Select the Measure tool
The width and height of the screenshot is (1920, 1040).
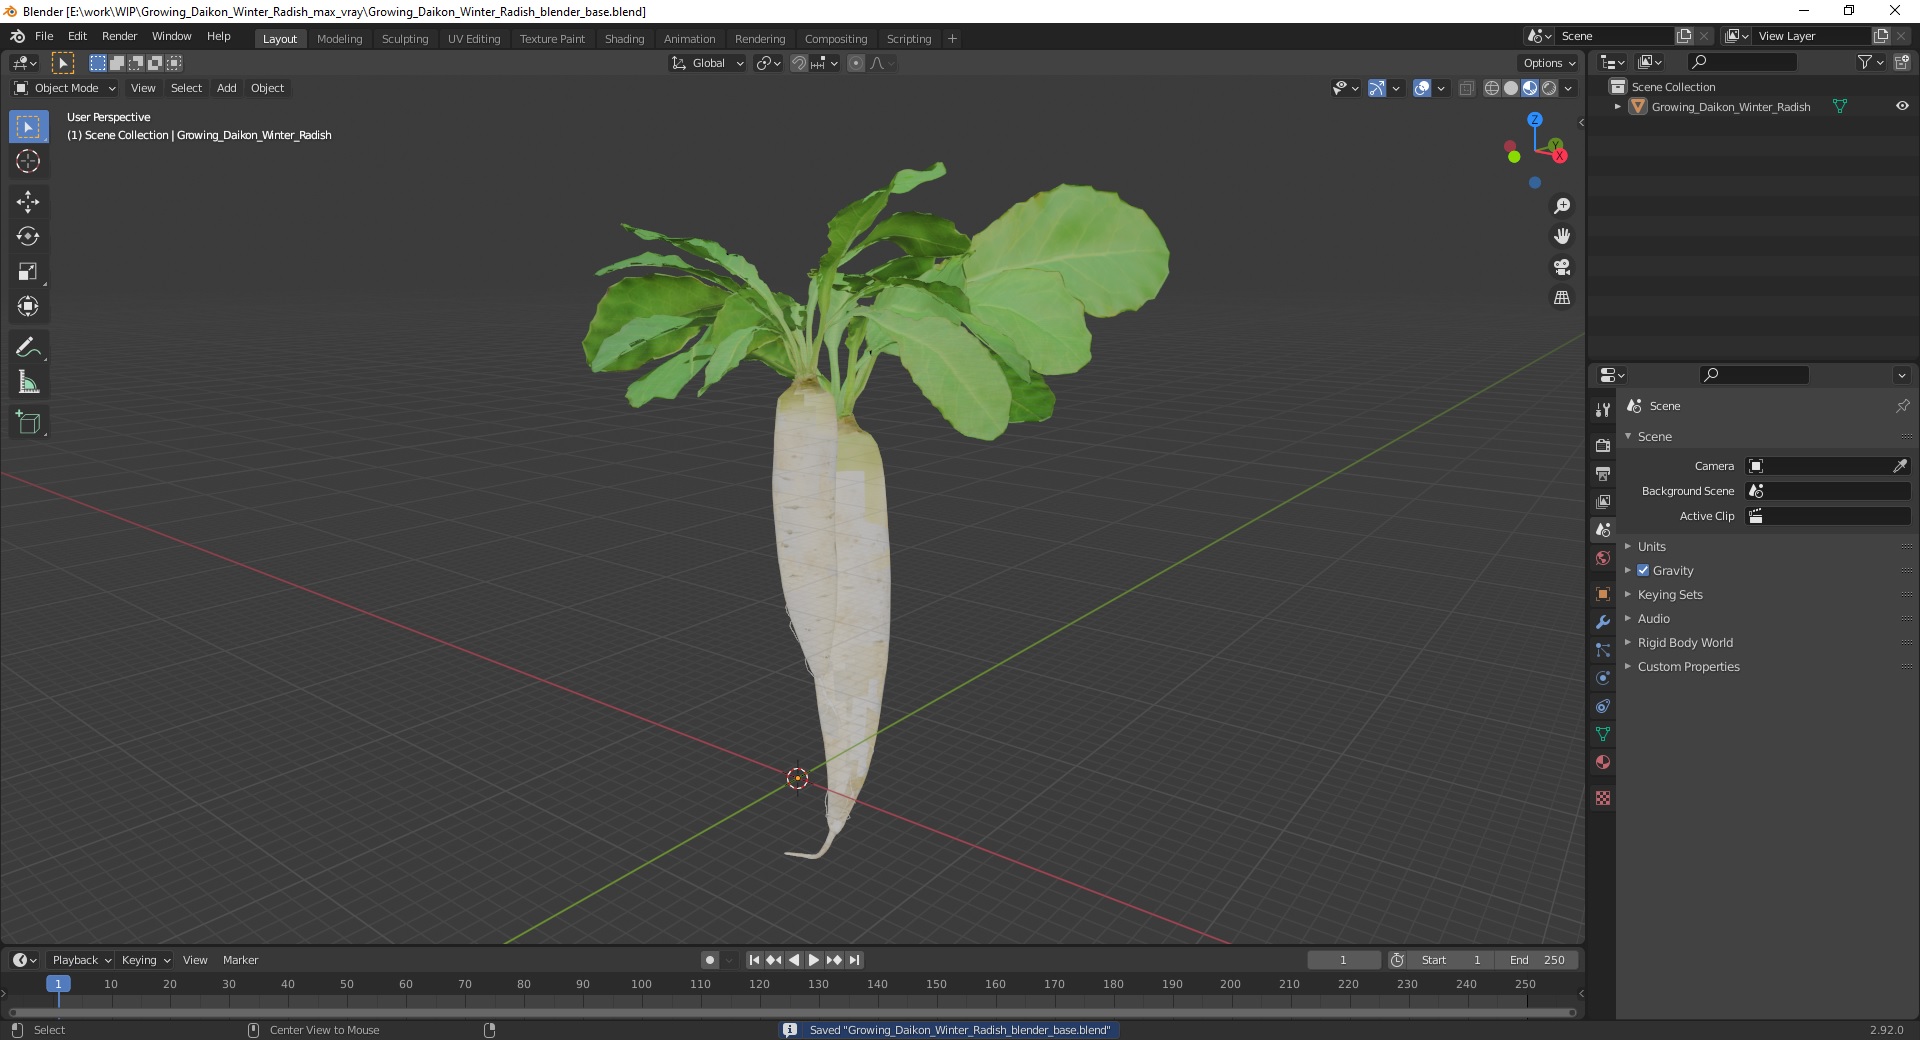pyautogui.click(x=28, y=383)
